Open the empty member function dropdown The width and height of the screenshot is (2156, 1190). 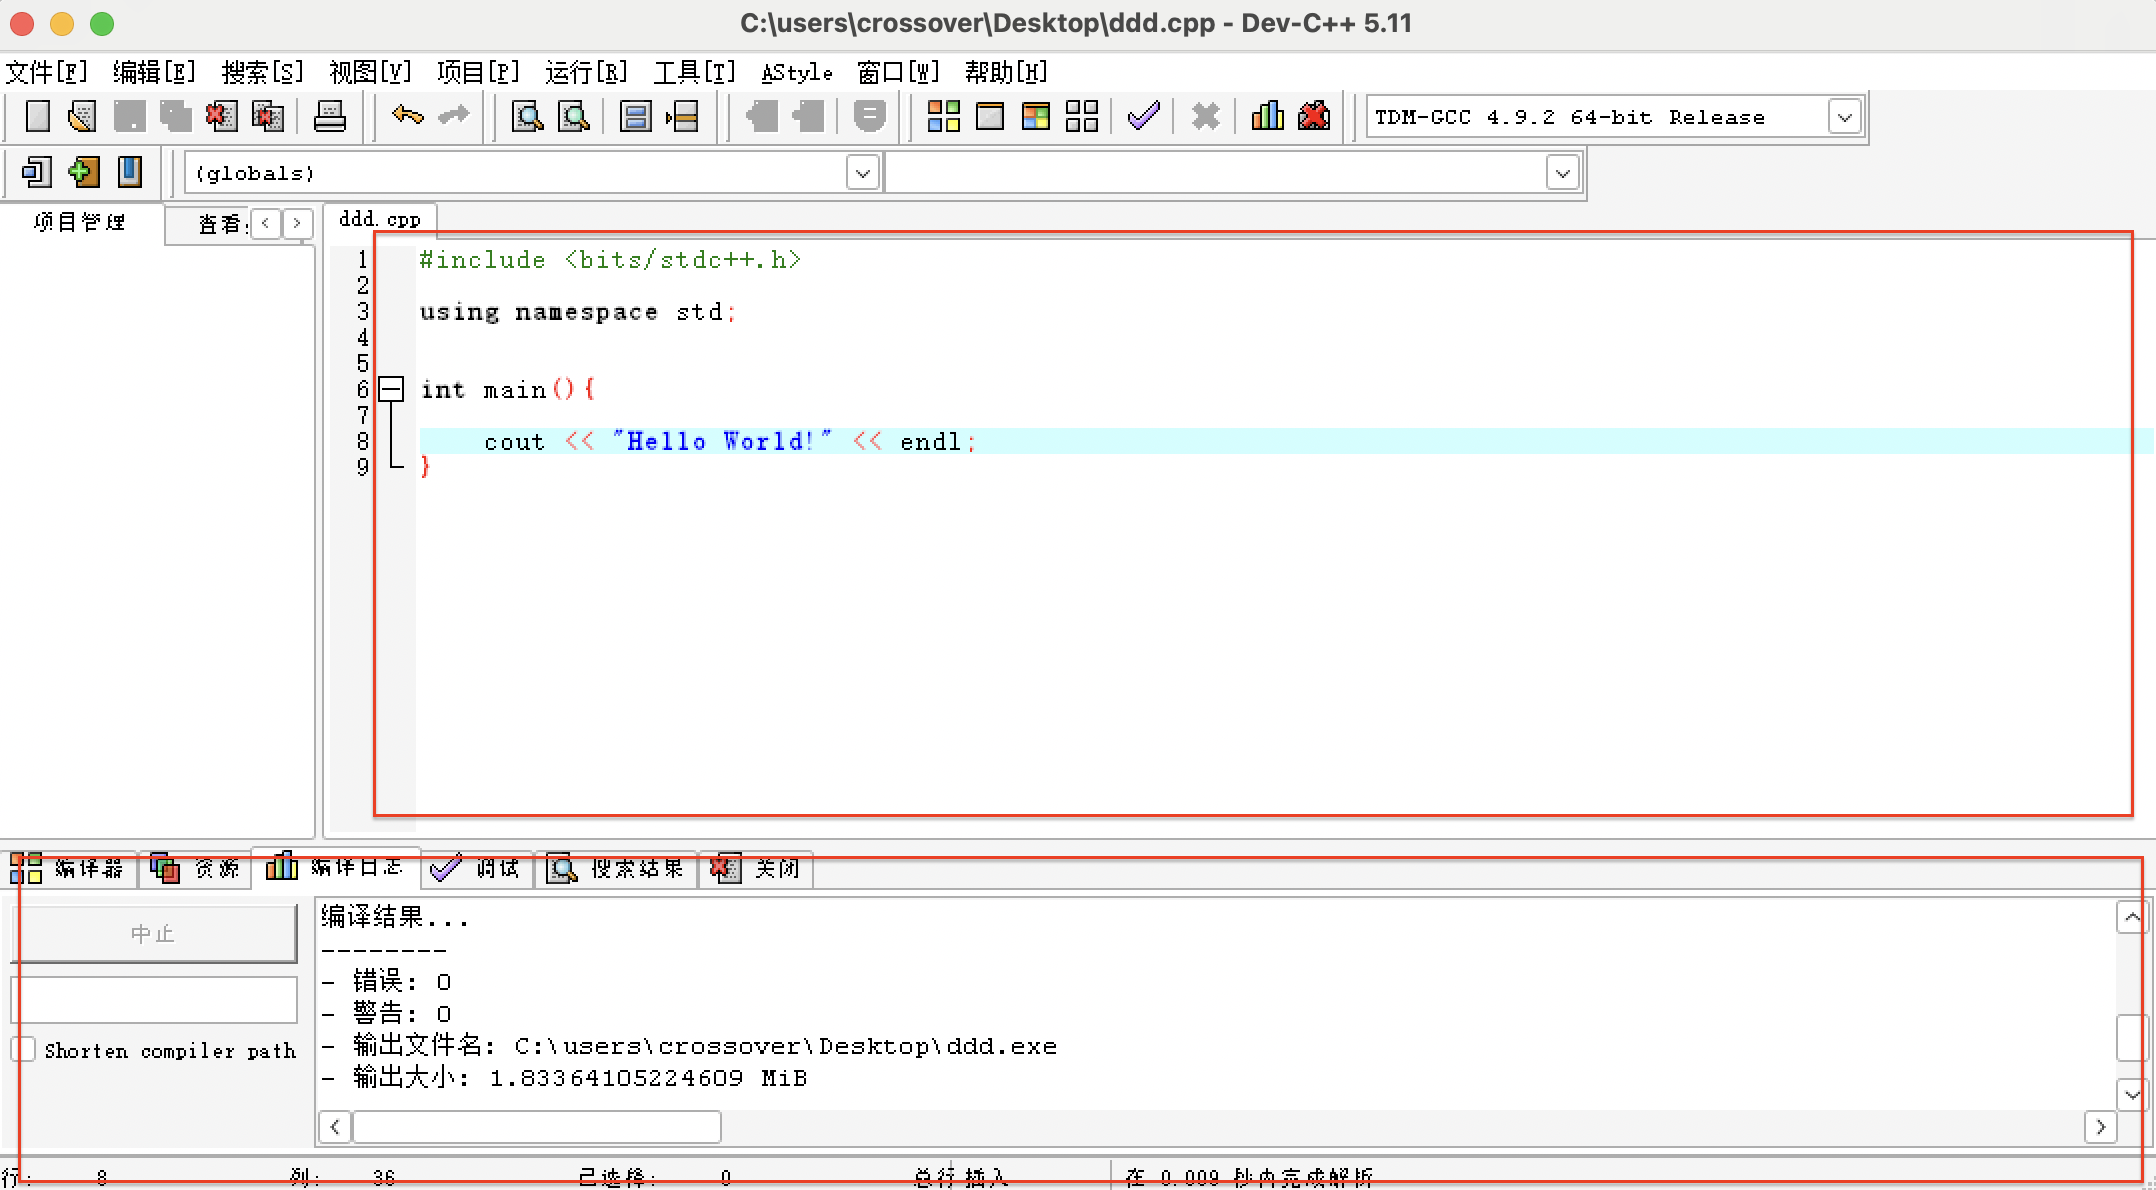(x=1562, y=173)
